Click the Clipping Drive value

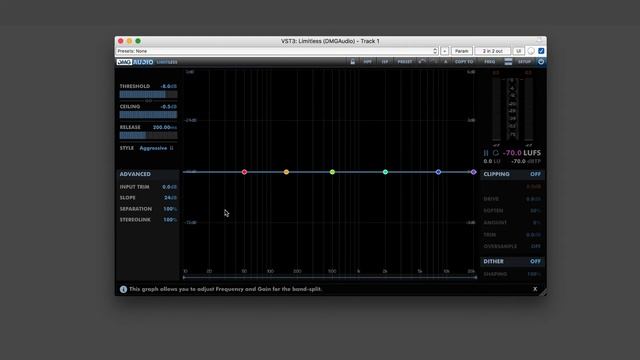[x=533, y=199]
